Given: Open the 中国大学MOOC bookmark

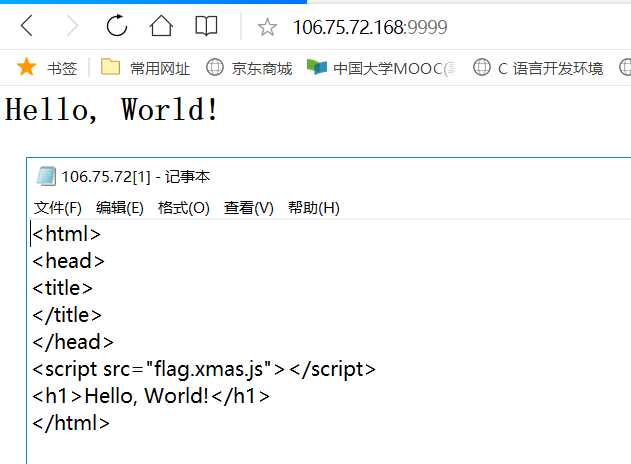Looking at the screenshot, I should 381,68.
